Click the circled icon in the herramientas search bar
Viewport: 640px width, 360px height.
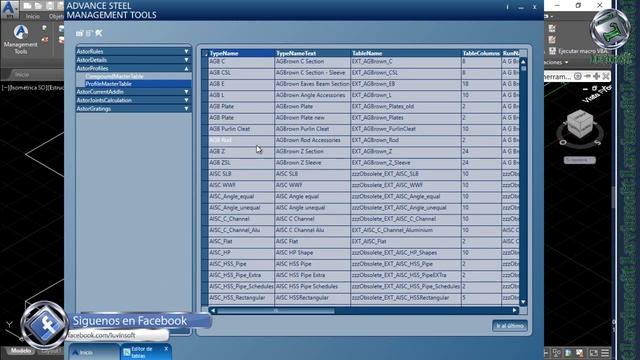click(578, 76)
